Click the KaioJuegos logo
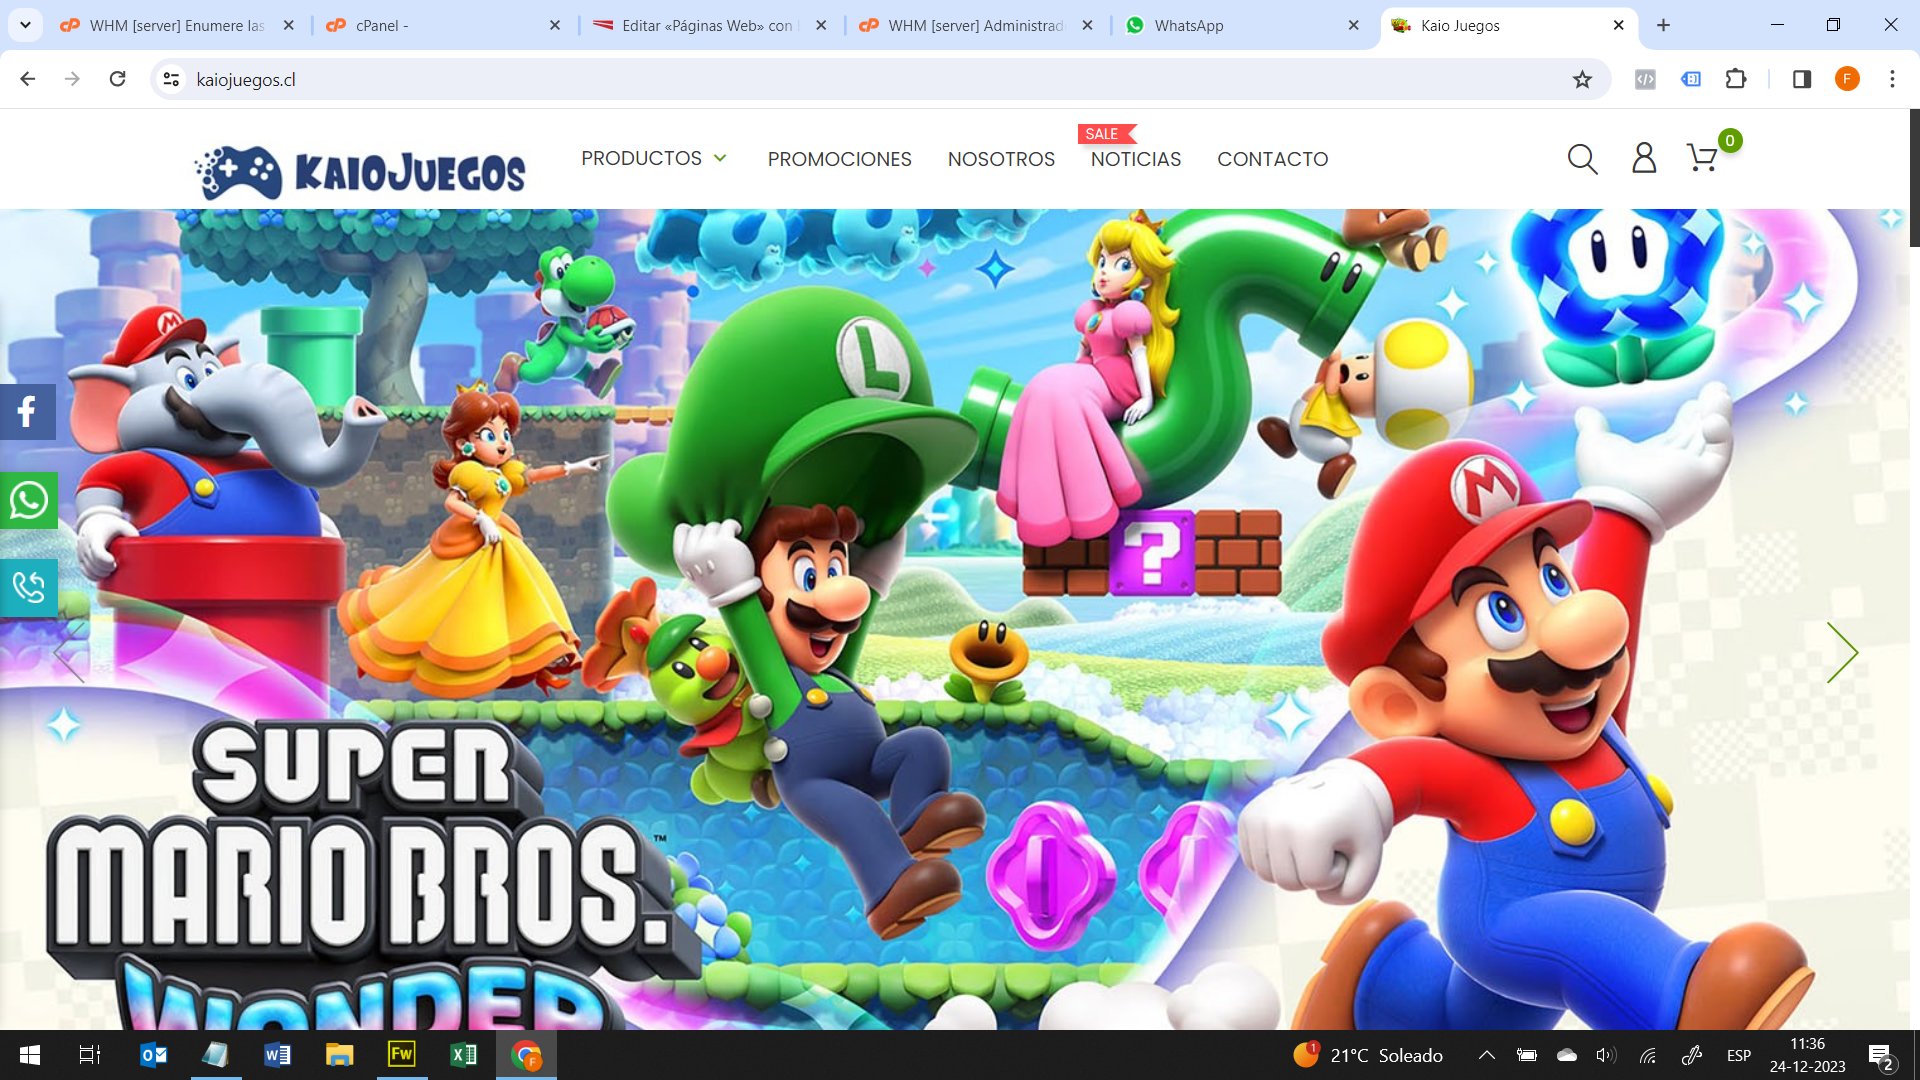Screen dimensions: 1920x1080 360,172
